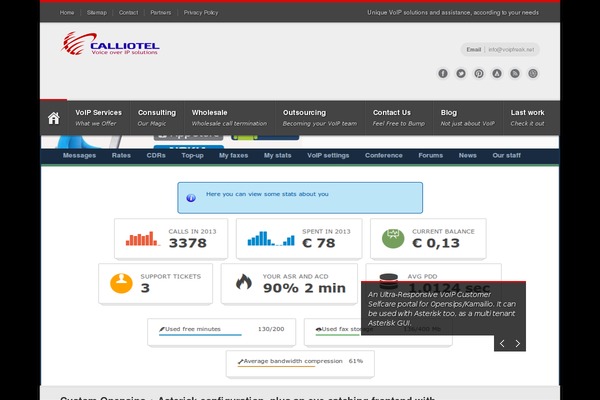
Task: Open the Privacy Policy link
Action: (201, 13)
